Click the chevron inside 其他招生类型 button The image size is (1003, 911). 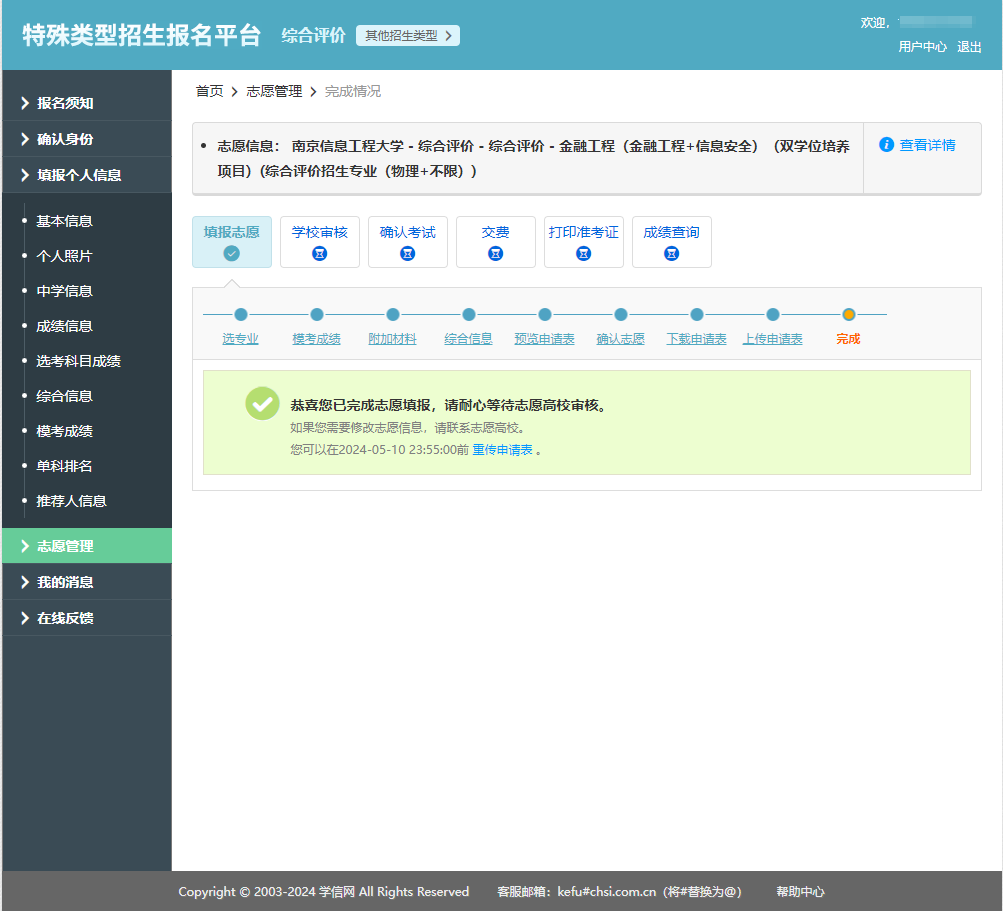click(x=448, y=36)
